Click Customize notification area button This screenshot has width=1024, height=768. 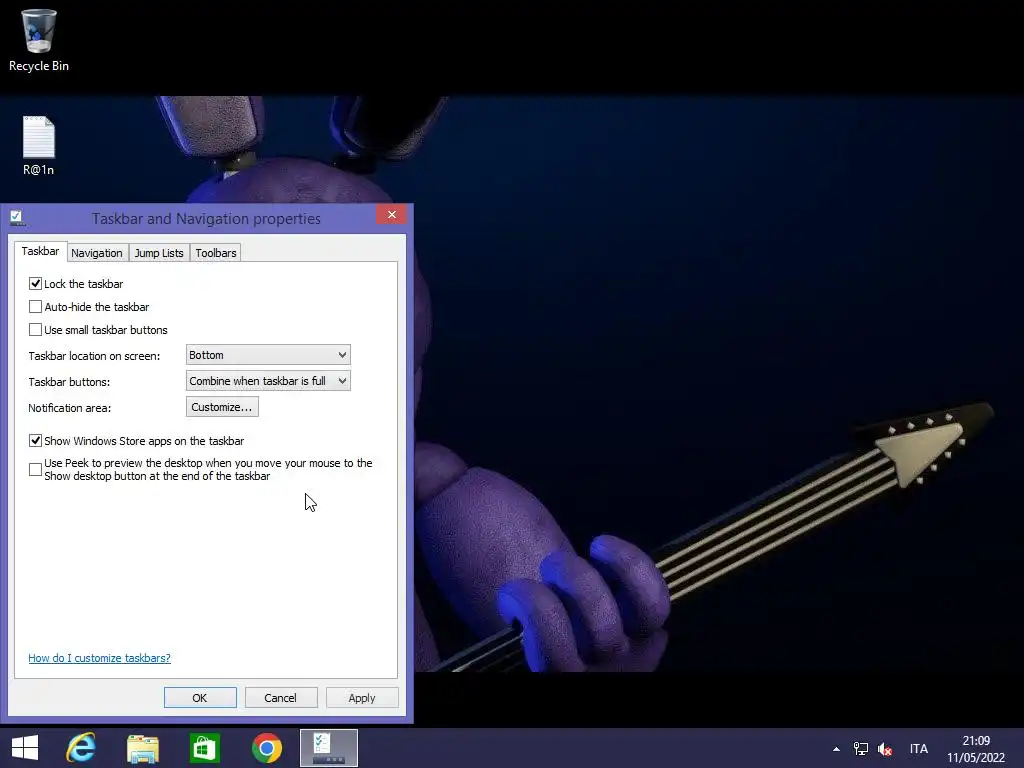click(x=222, y=407)
